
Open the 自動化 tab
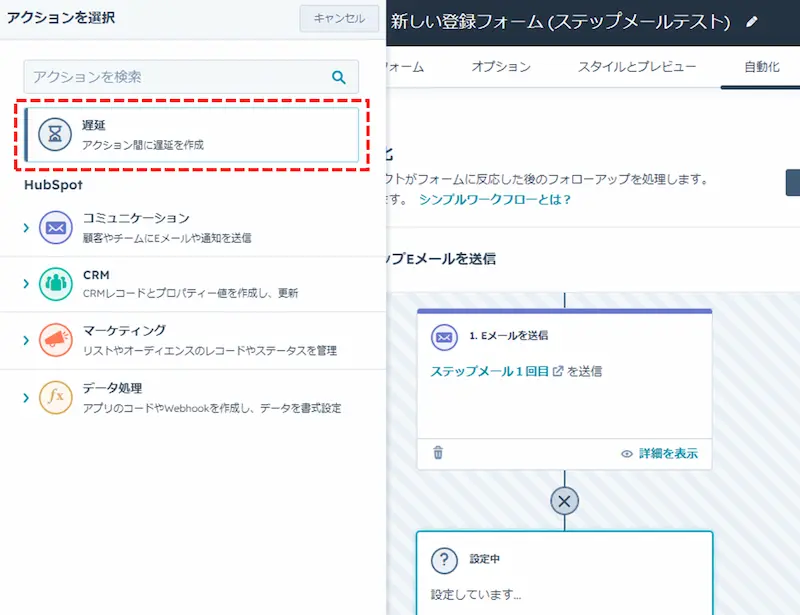click(762, 67)
